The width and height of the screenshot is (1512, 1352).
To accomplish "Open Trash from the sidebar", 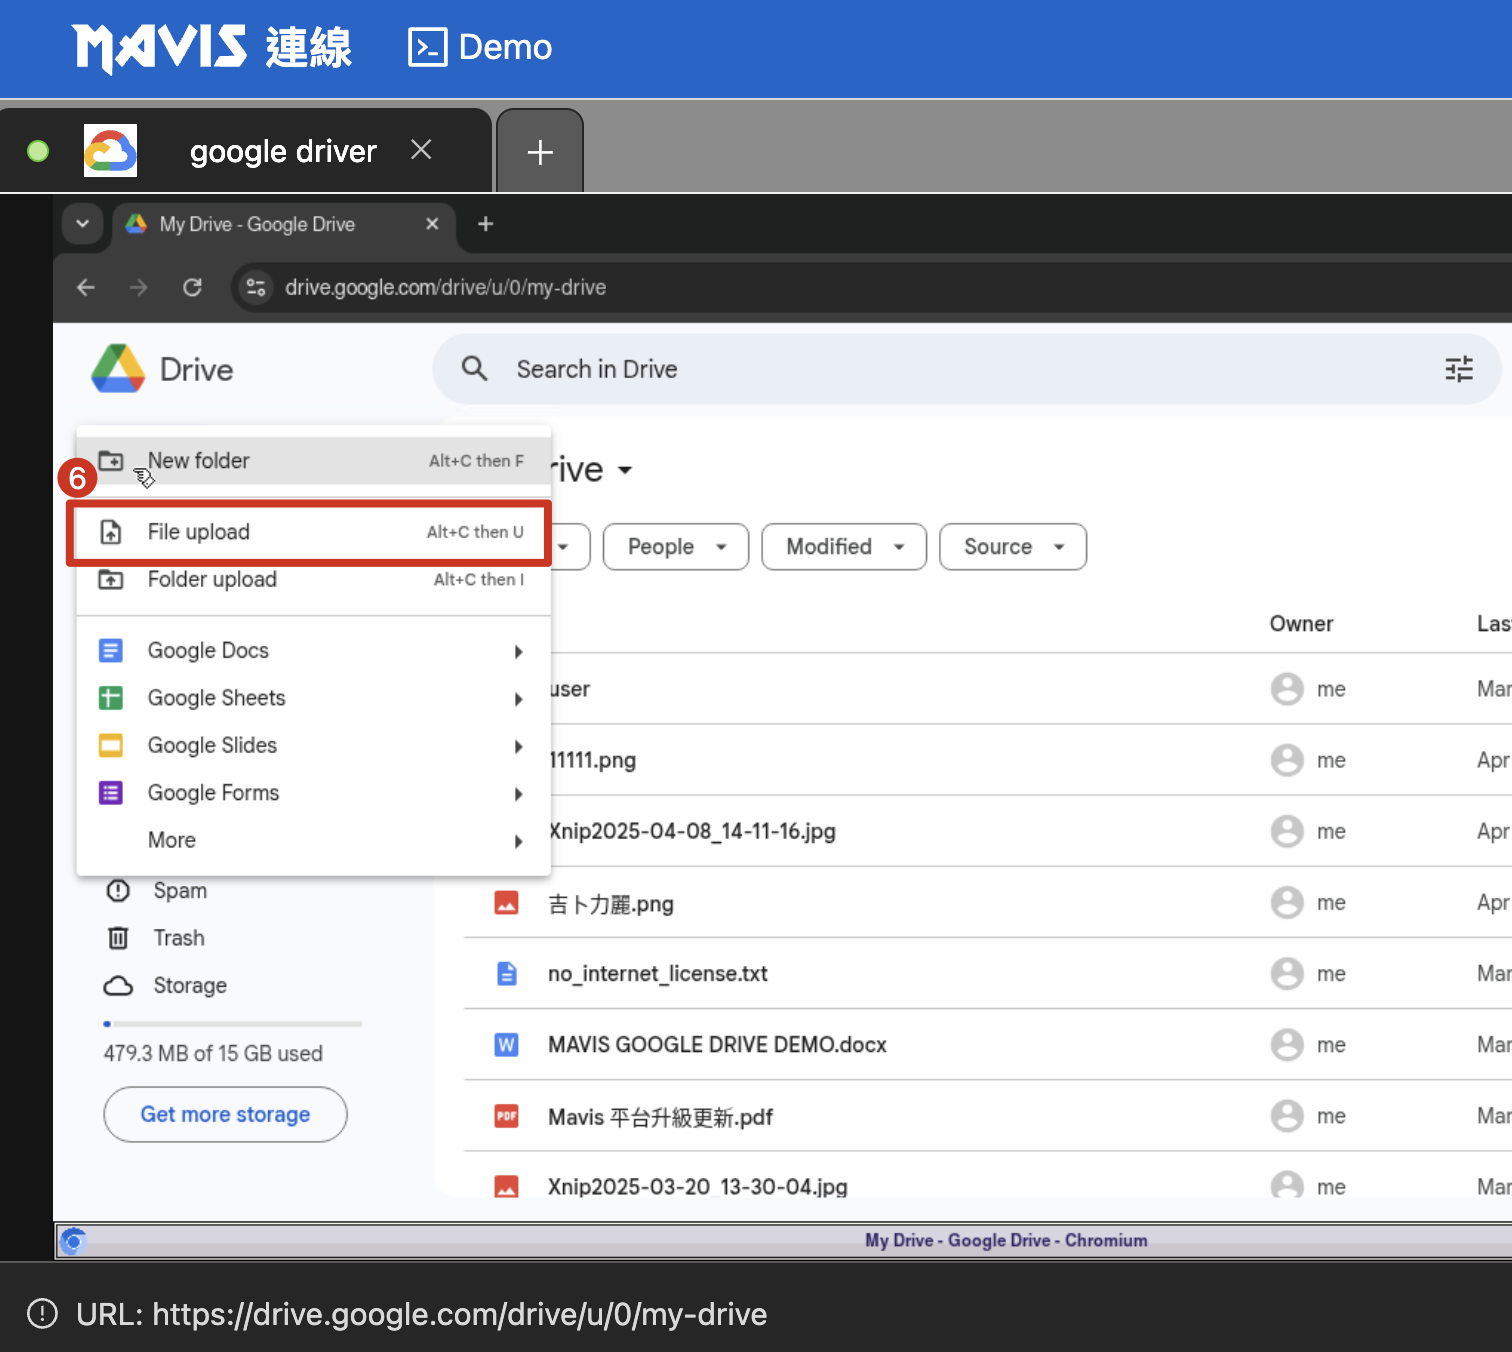I will point(178,938).
